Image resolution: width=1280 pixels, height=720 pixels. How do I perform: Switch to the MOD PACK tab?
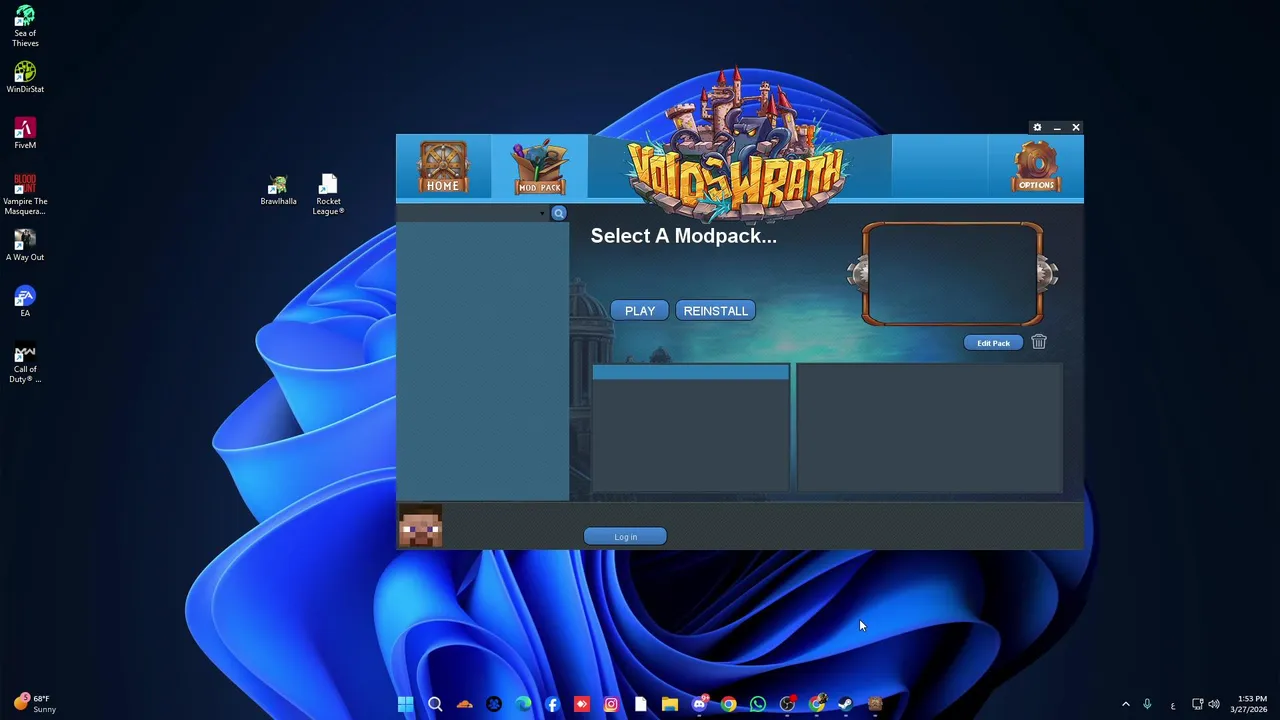(539, 168)
